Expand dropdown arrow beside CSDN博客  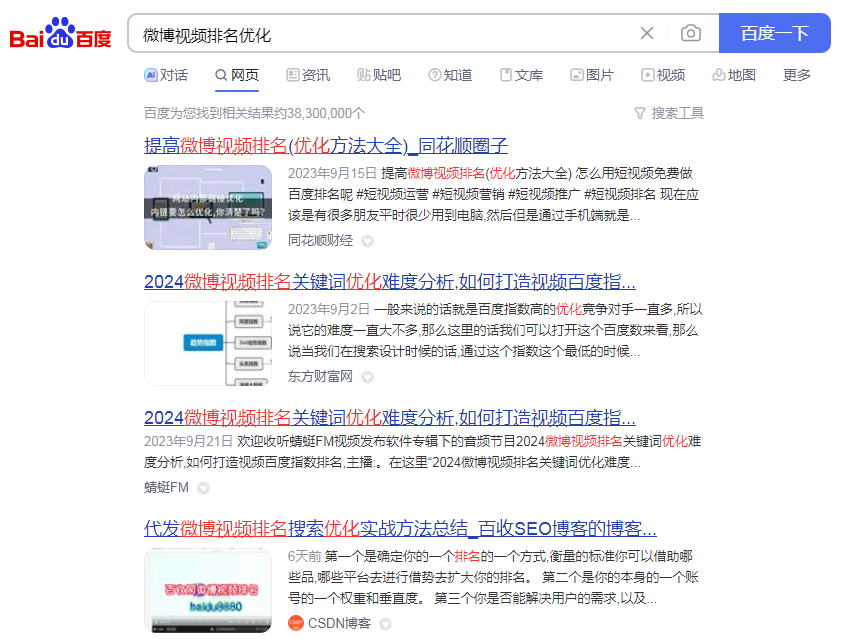385,624
